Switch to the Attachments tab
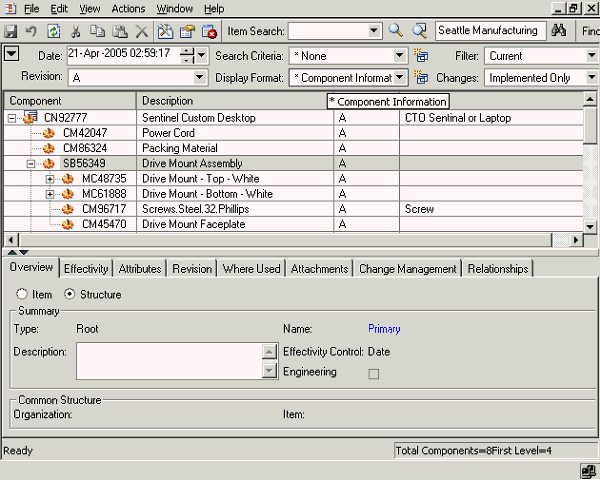 319,268
